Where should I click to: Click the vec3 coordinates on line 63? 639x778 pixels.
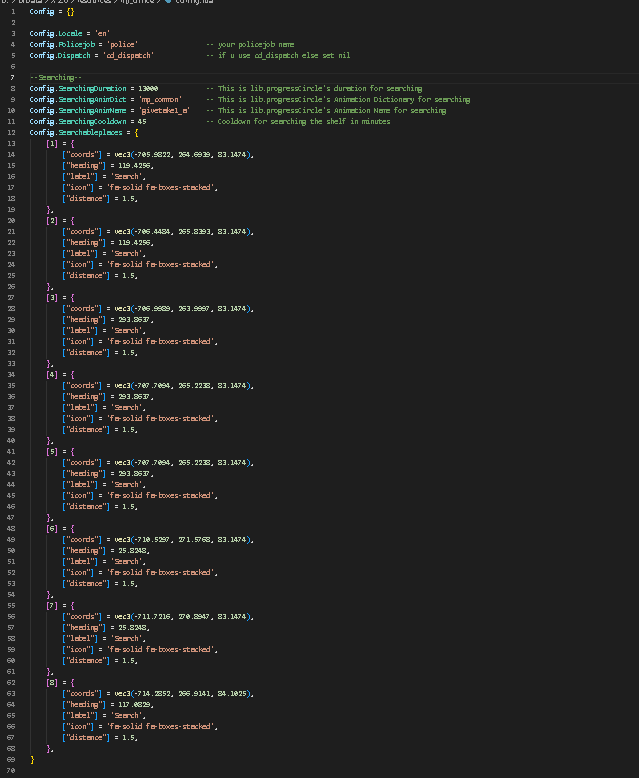tap(182, 694)
